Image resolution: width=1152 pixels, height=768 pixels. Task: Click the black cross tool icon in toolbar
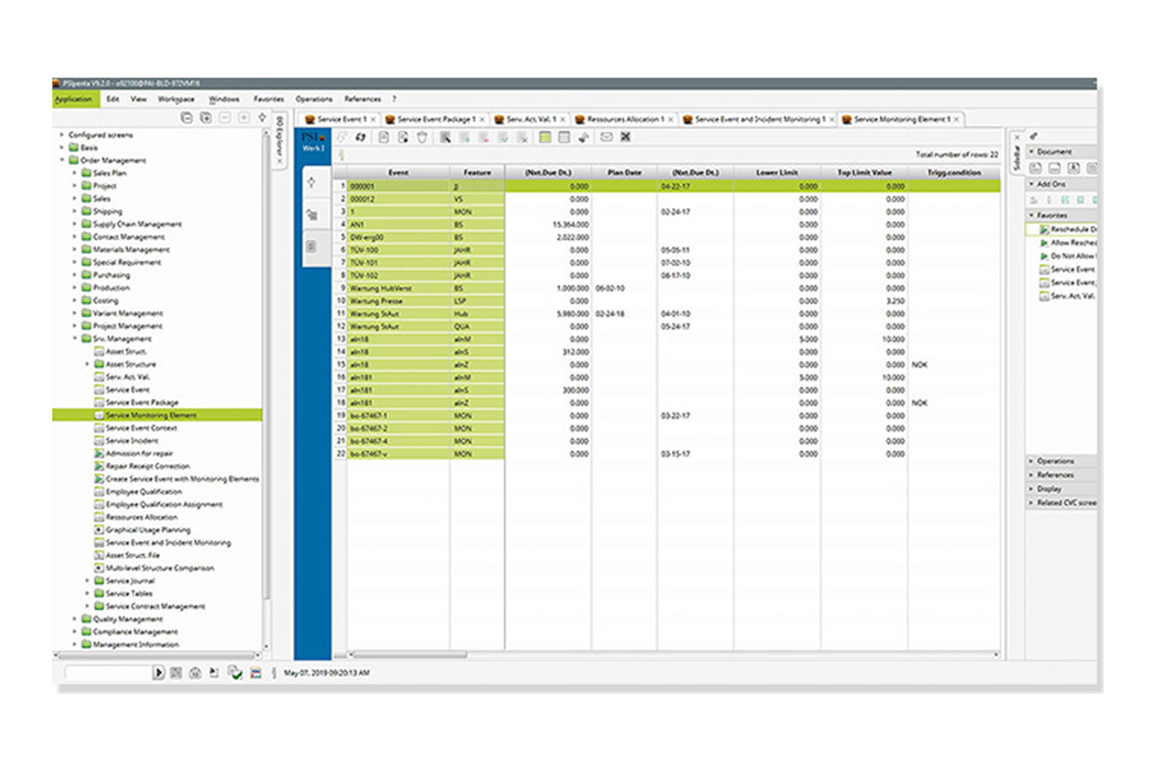tap(625, 137)
